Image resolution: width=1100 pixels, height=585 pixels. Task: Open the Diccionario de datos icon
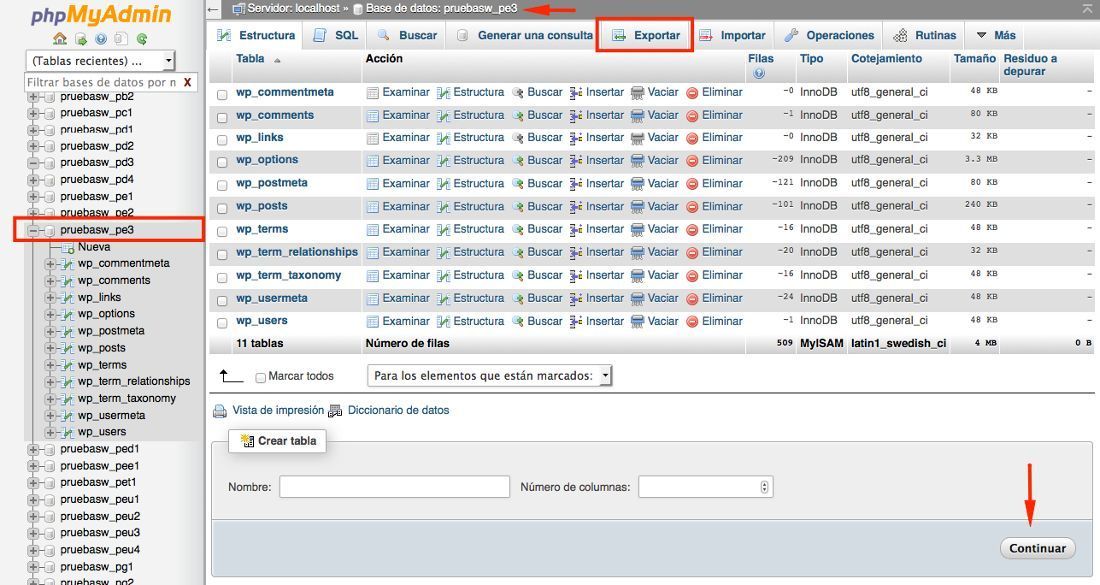[x=334, y=410]
